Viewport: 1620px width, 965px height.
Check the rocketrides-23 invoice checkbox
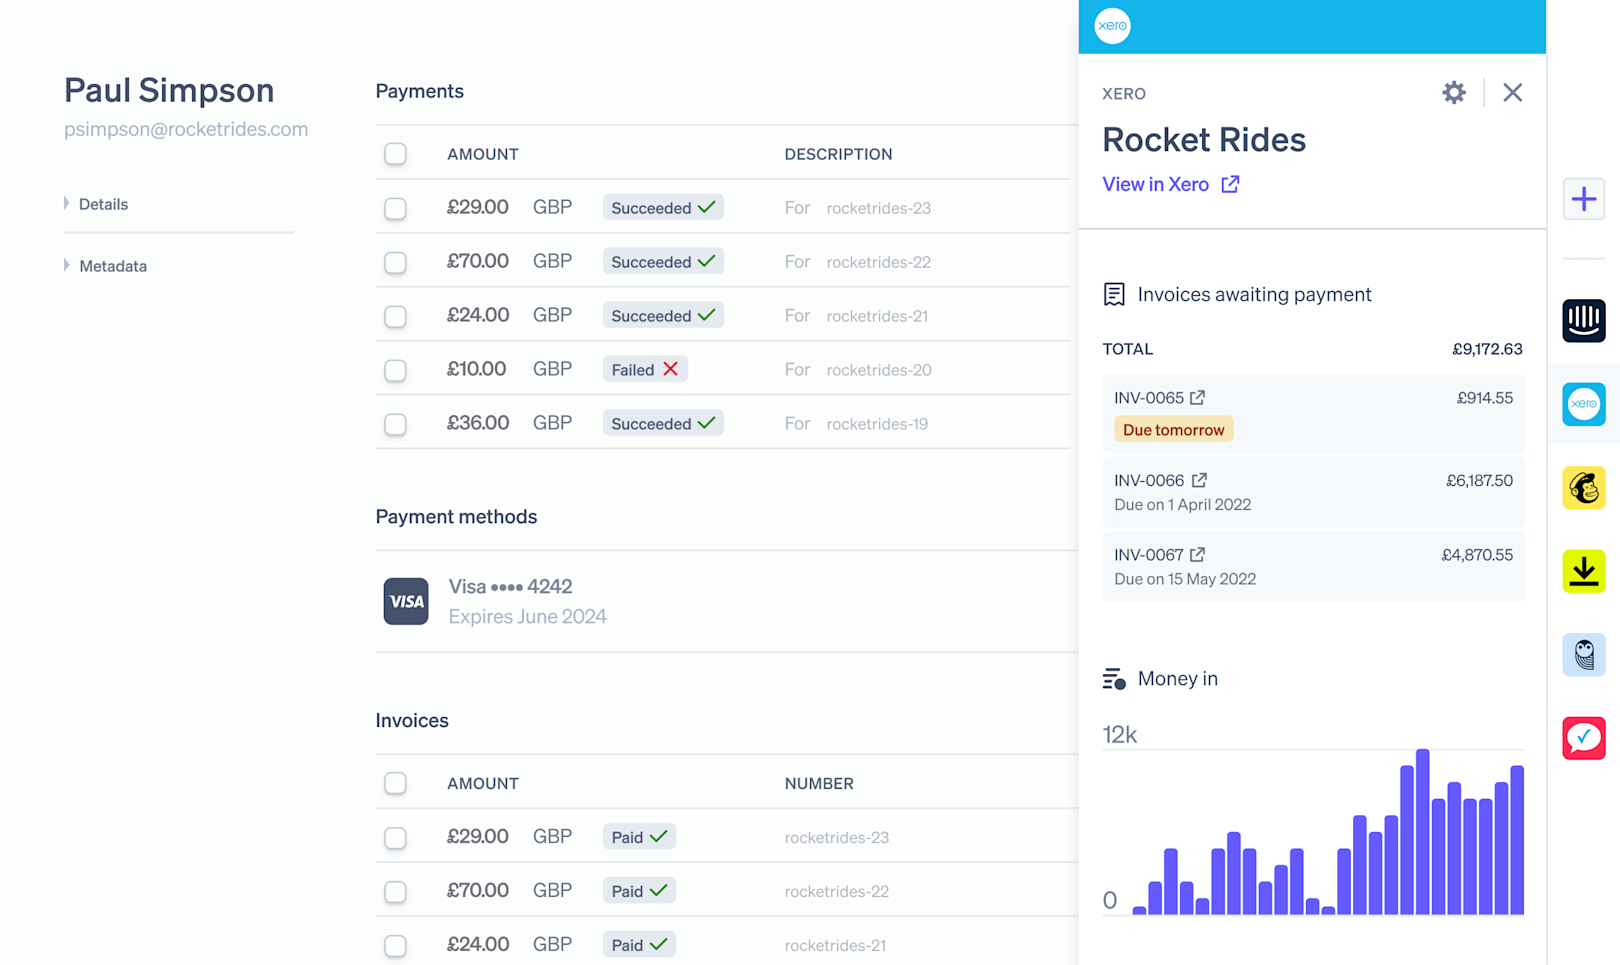point(395,837)
